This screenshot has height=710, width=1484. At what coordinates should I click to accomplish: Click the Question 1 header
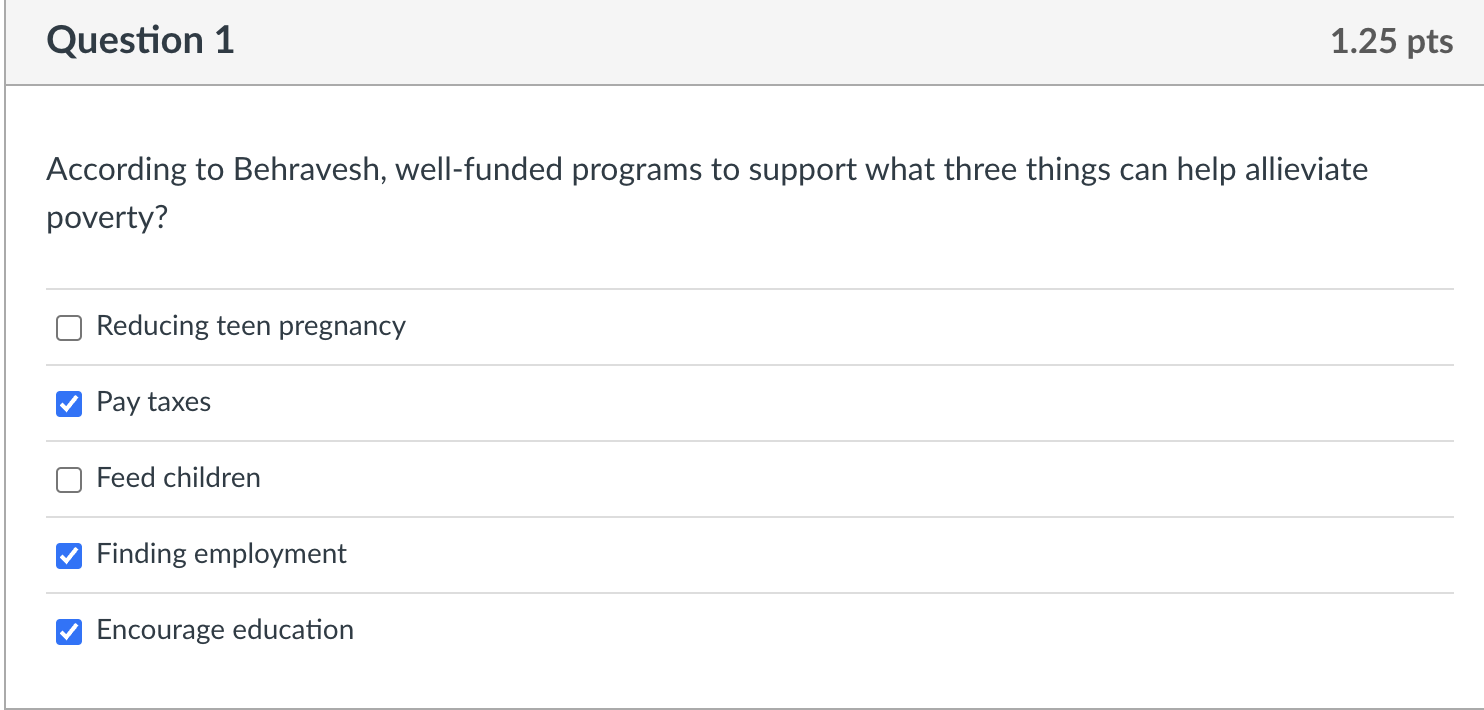click(x=139, y=40)
